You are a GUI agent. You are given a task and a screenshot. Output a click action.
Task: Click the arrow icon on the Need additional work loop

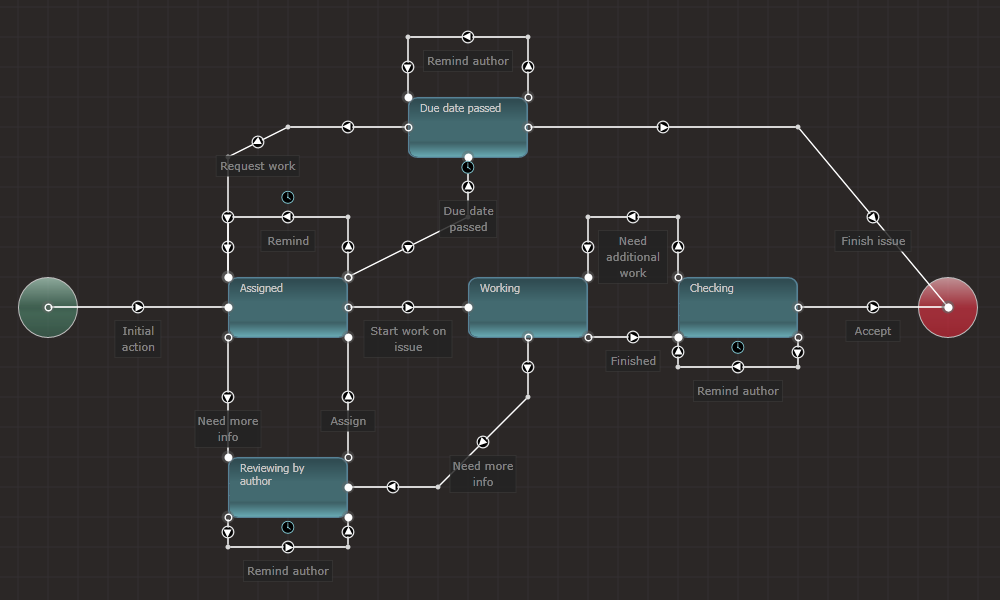coord(632,214)
